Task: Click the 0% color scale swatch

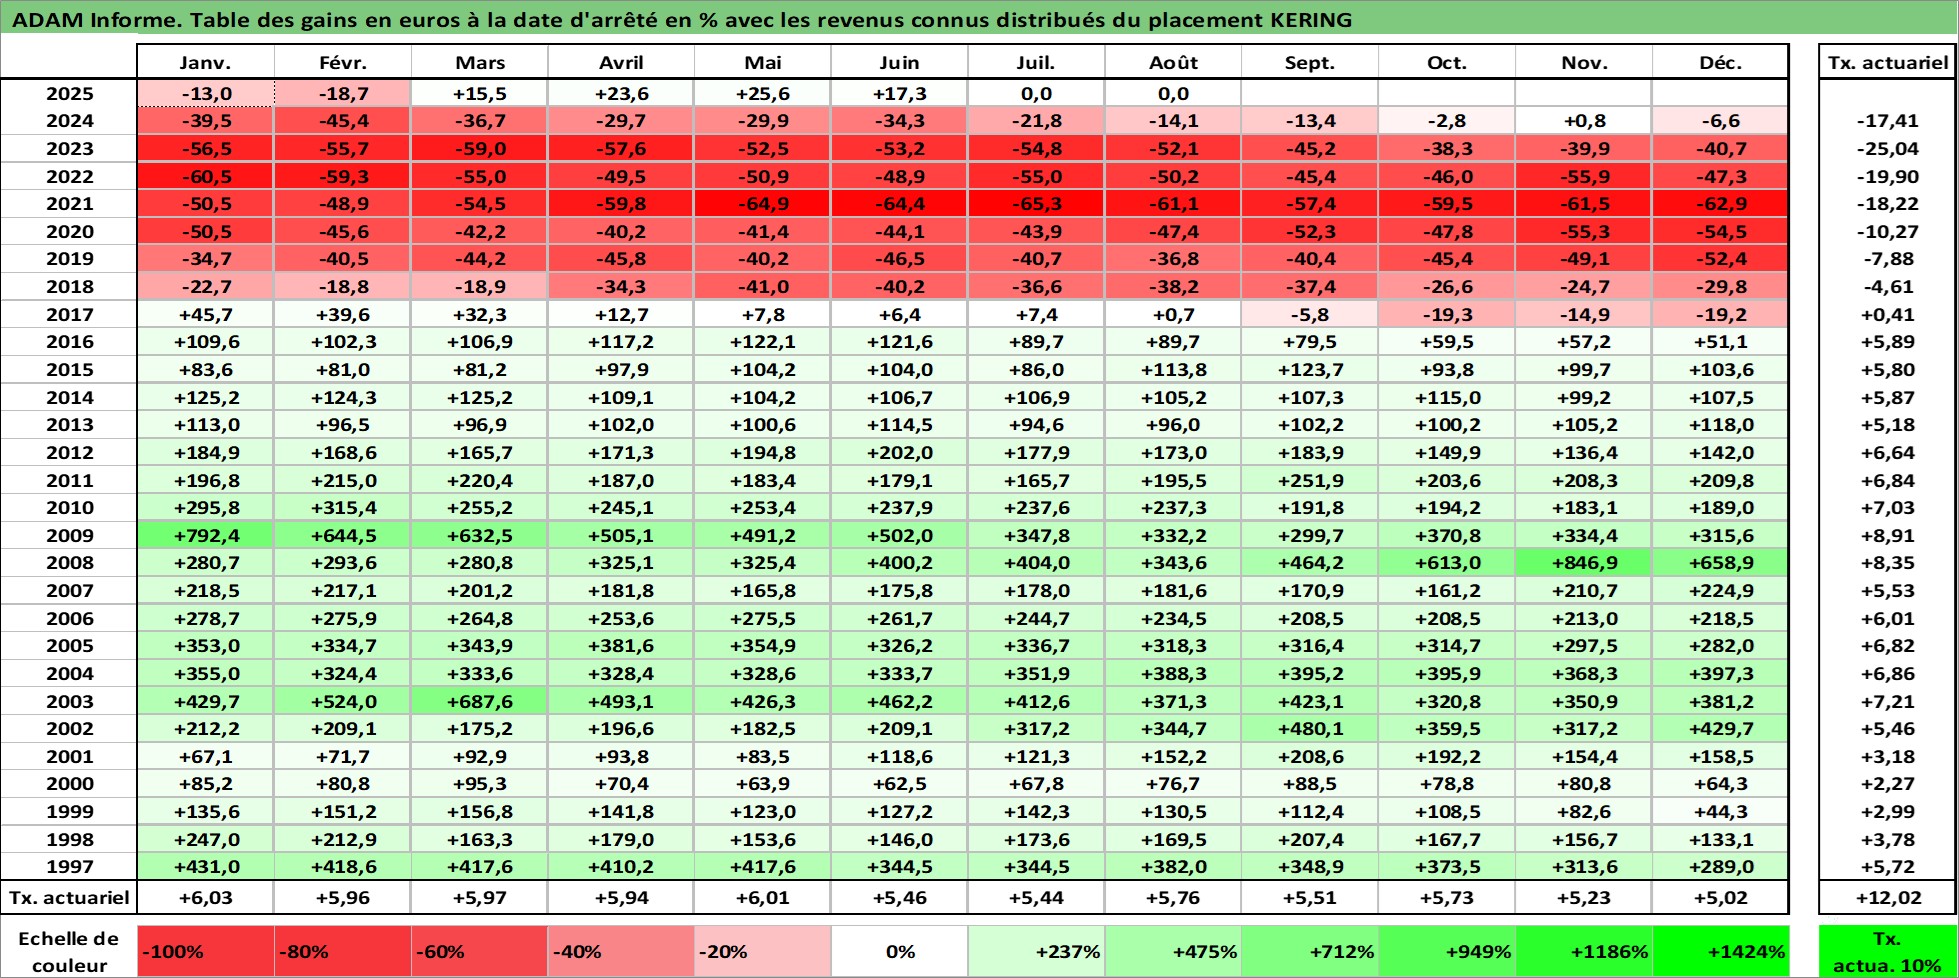Action: (x=899, y=951)
